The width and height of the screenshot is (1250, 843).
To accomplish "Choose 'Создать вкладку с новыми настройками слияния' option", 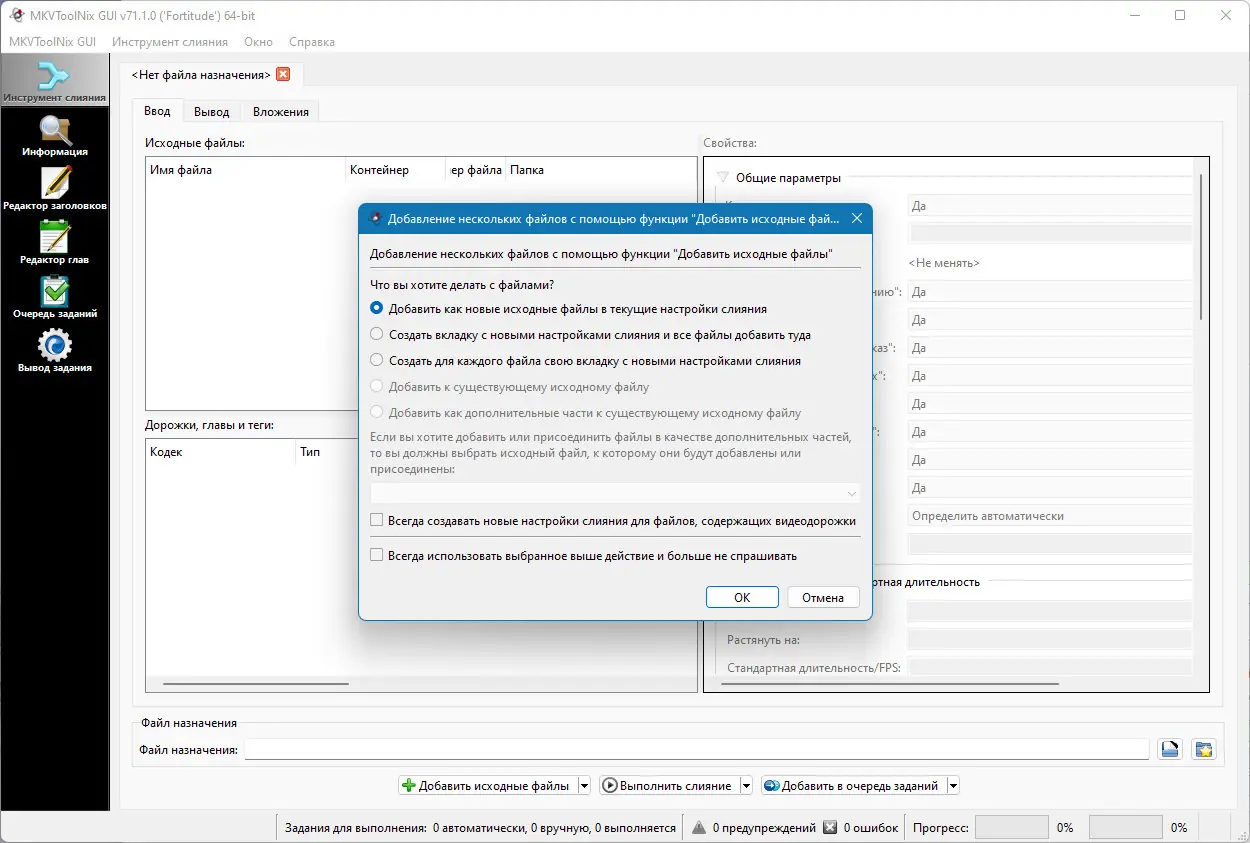I will click(375, 334).
